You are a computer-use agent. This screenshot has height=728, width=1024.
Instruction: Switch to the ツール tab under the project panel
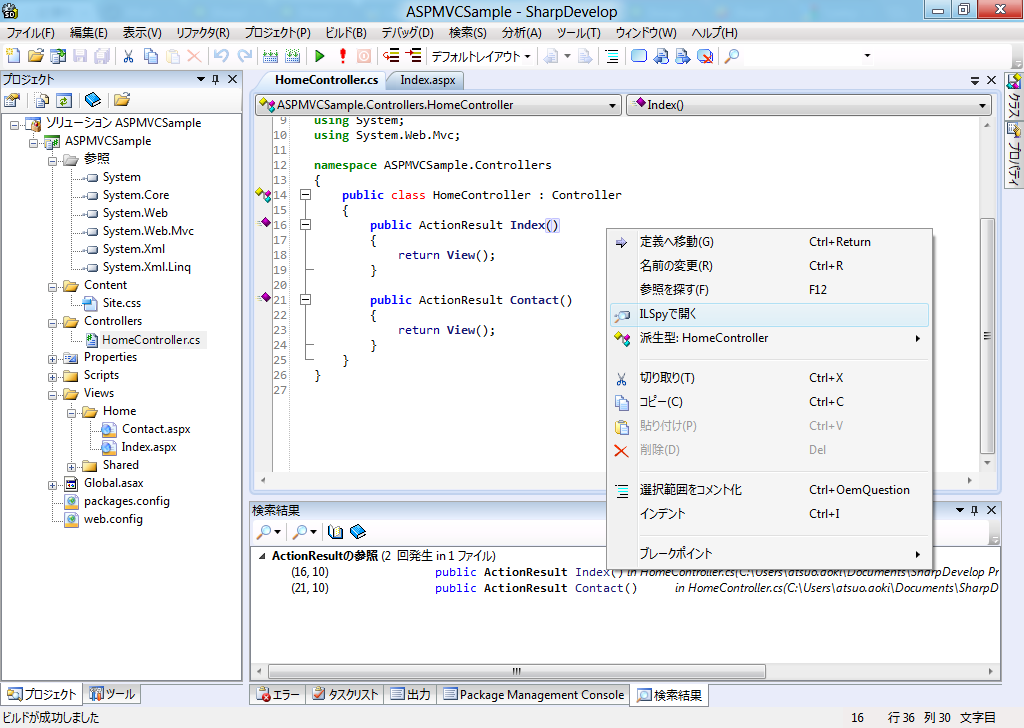[x=112, y=694]
